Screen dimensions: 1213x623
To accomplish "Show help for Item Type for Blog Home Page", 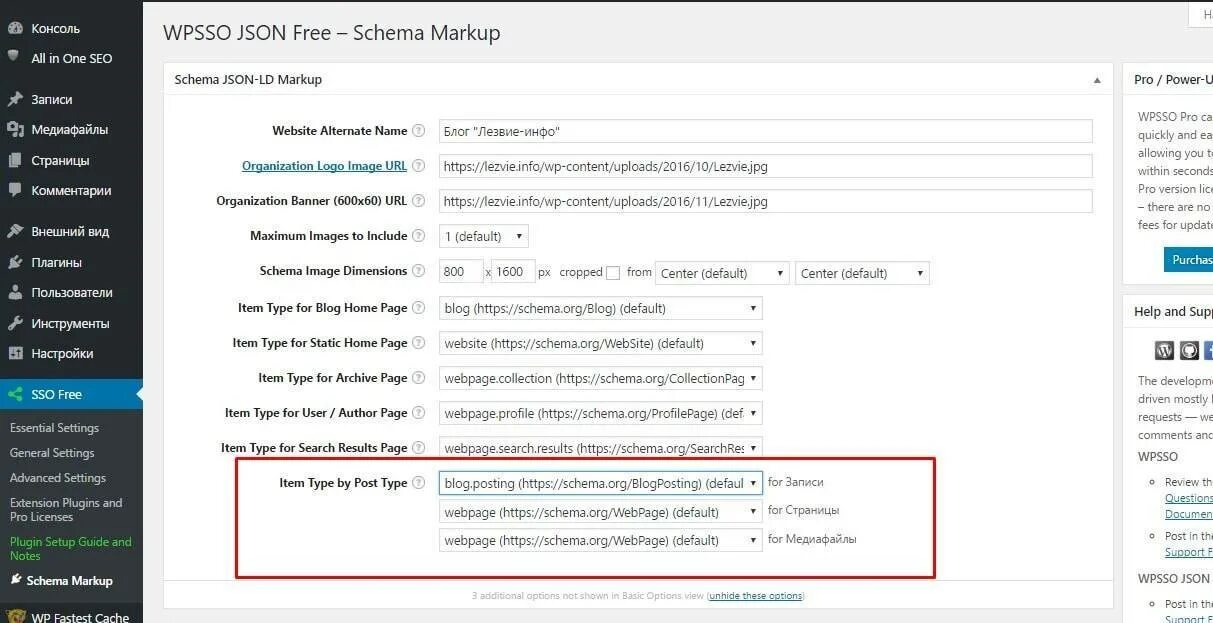I will click(x=419, y=308).
